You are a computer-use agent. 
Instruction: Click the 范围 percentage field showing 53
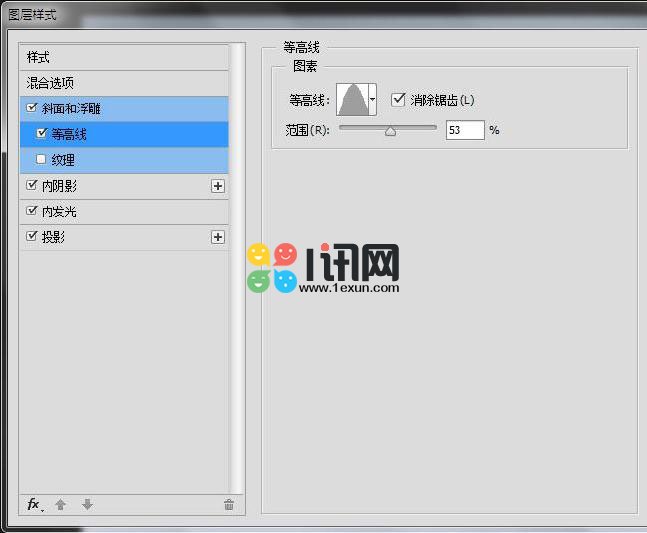(x=465, y=130)
